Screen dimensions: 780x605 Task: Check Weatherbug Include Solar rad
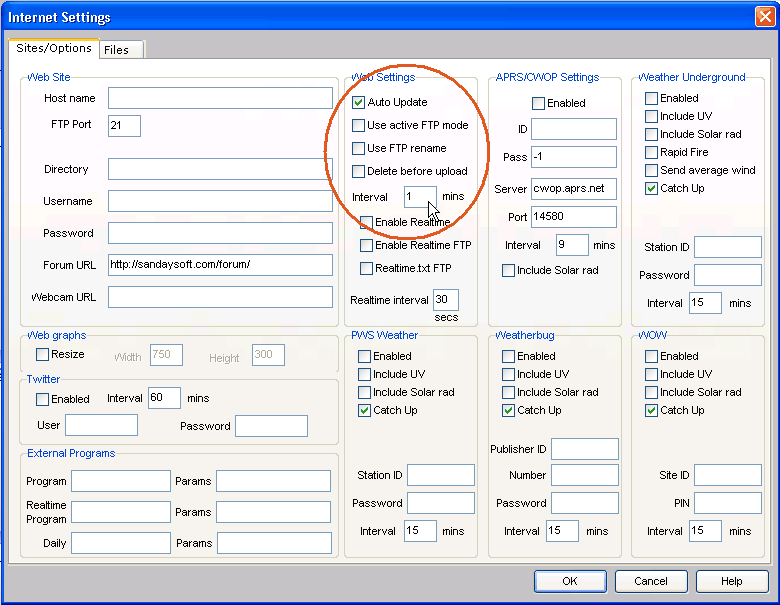click(x=508, y=393)
